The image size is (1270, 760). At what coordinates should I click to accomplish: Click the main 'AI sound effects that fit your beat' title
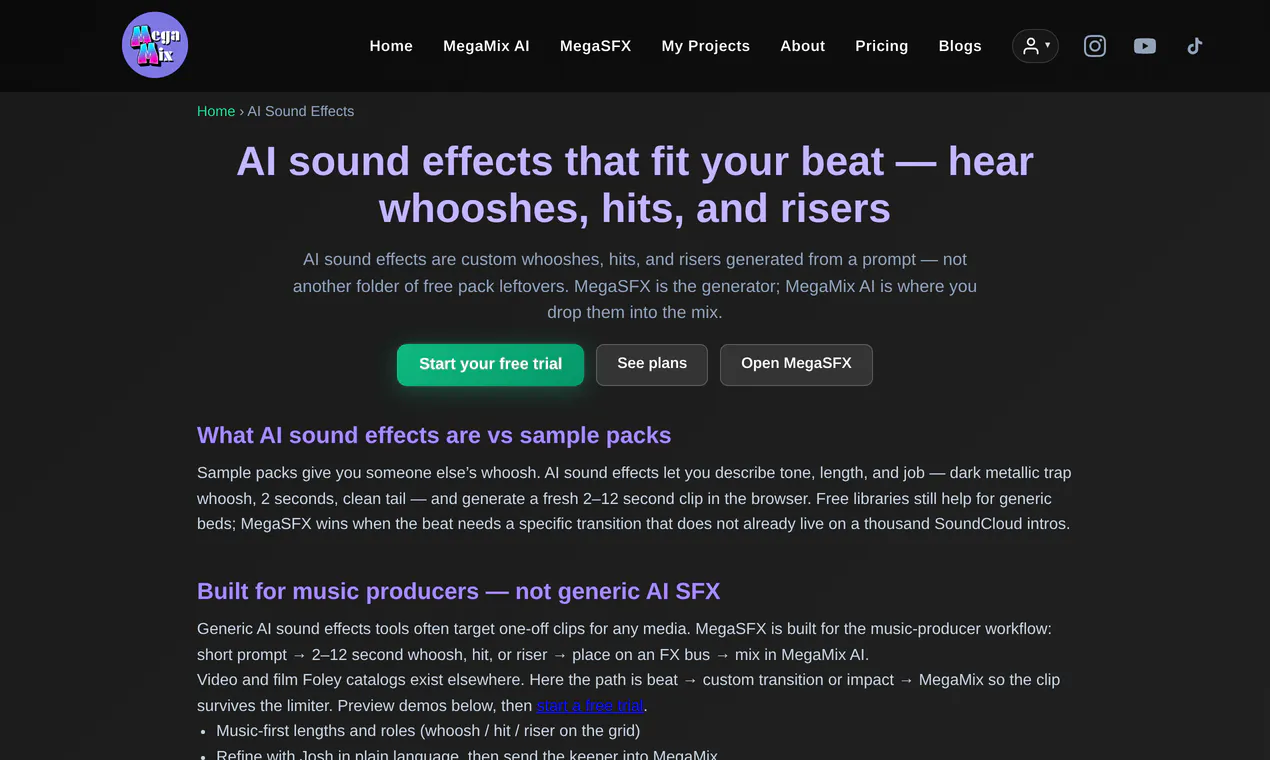[635, 184]
